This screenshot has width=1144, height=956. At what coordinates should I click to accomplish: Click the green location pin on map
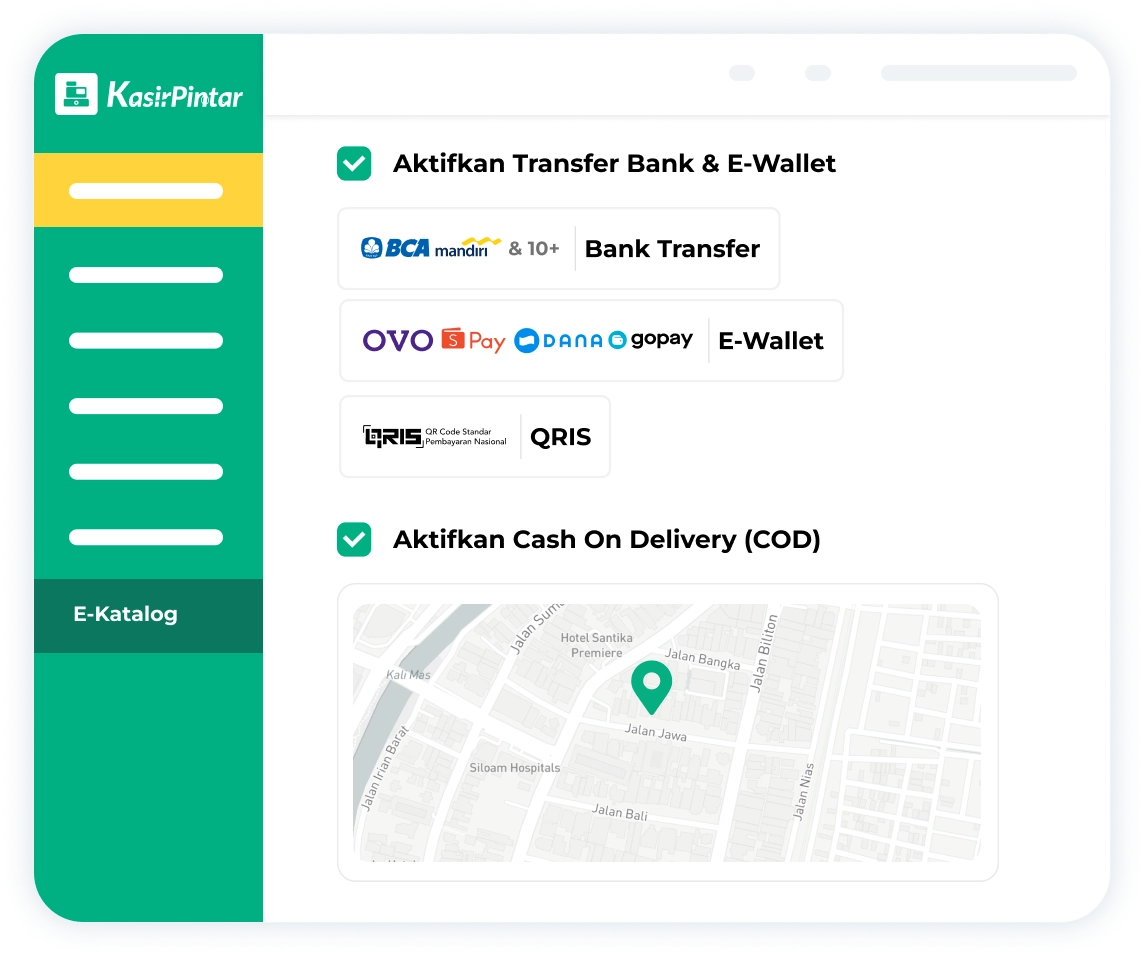tap(651, 686)
